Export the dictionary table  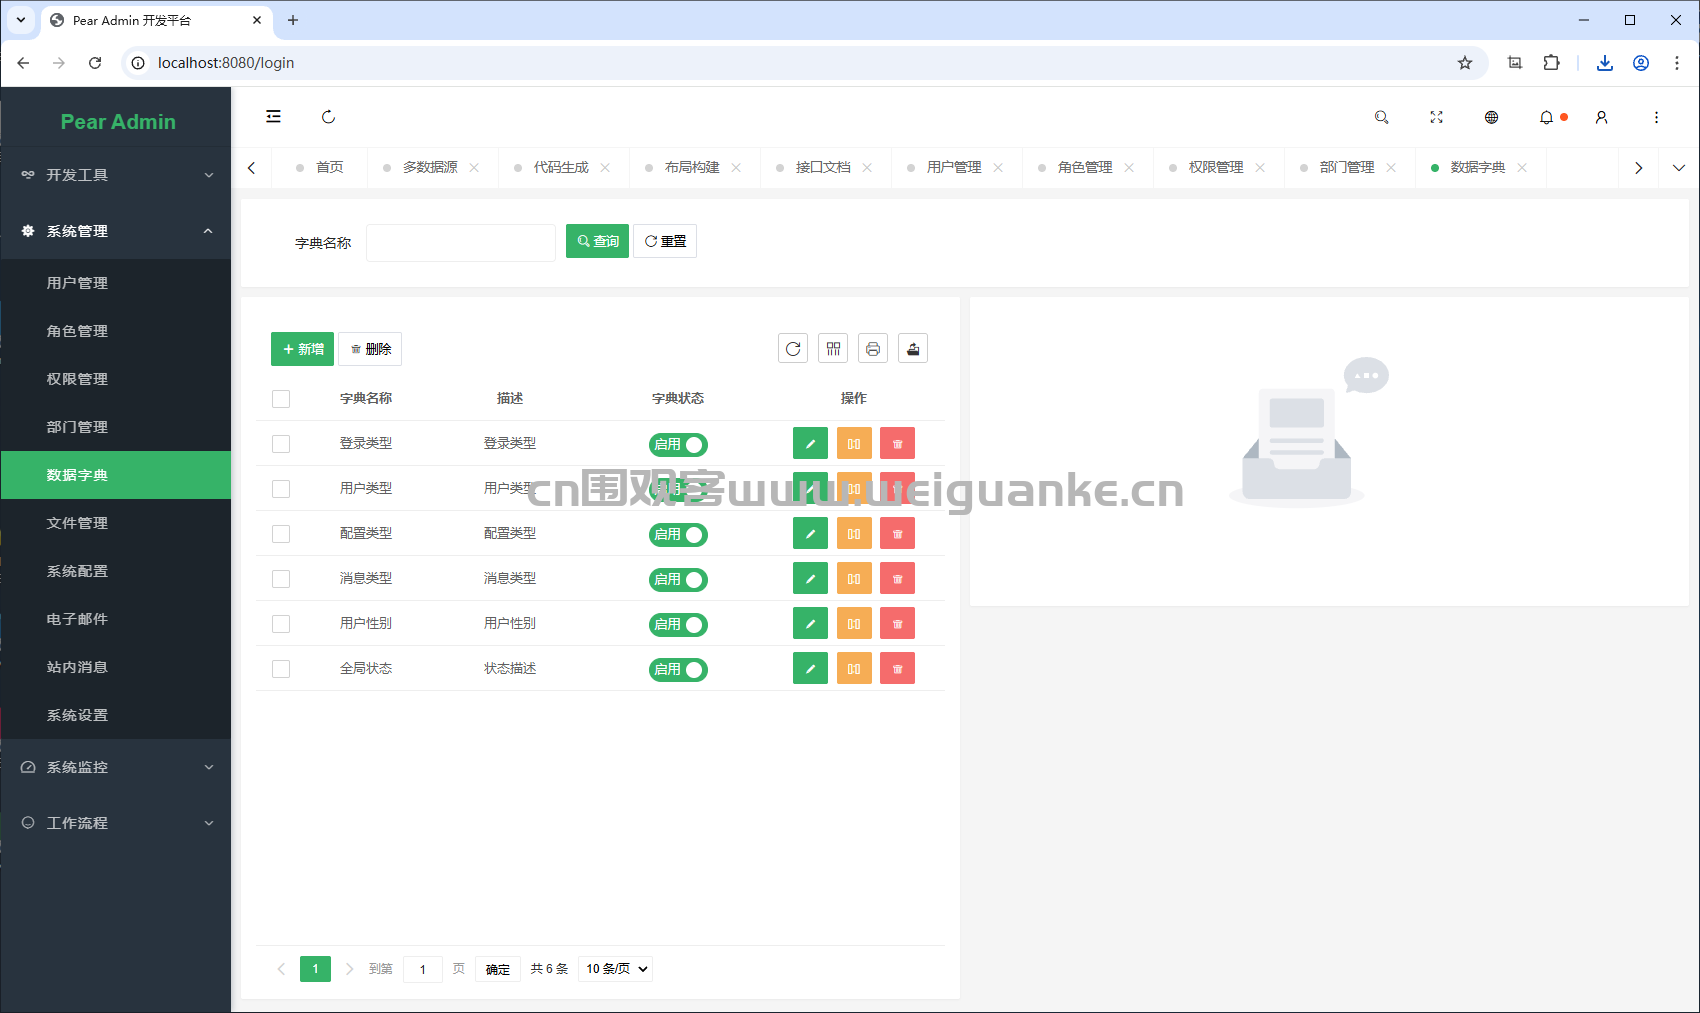pyautogui.click(x=913, y=348)
